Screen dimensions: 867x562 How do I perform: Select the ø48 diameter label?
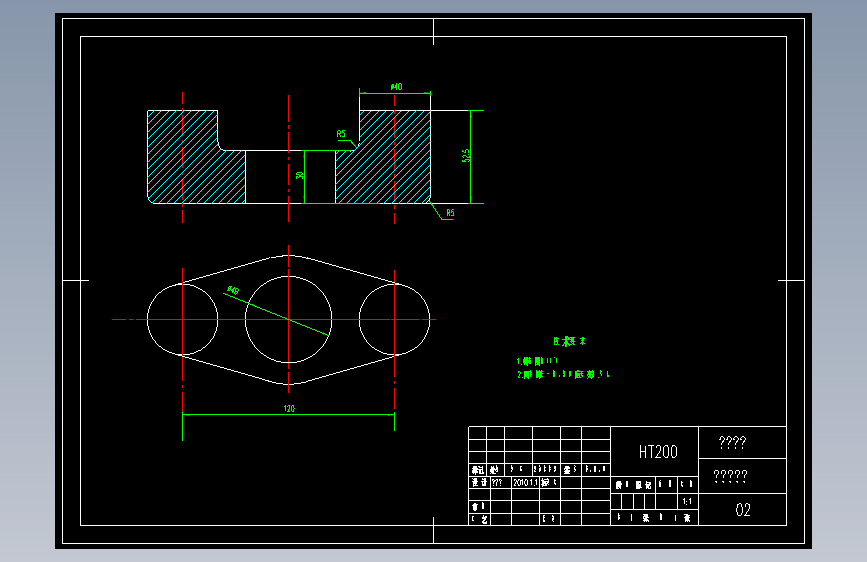pyautogui.click(x=233, y=290)
